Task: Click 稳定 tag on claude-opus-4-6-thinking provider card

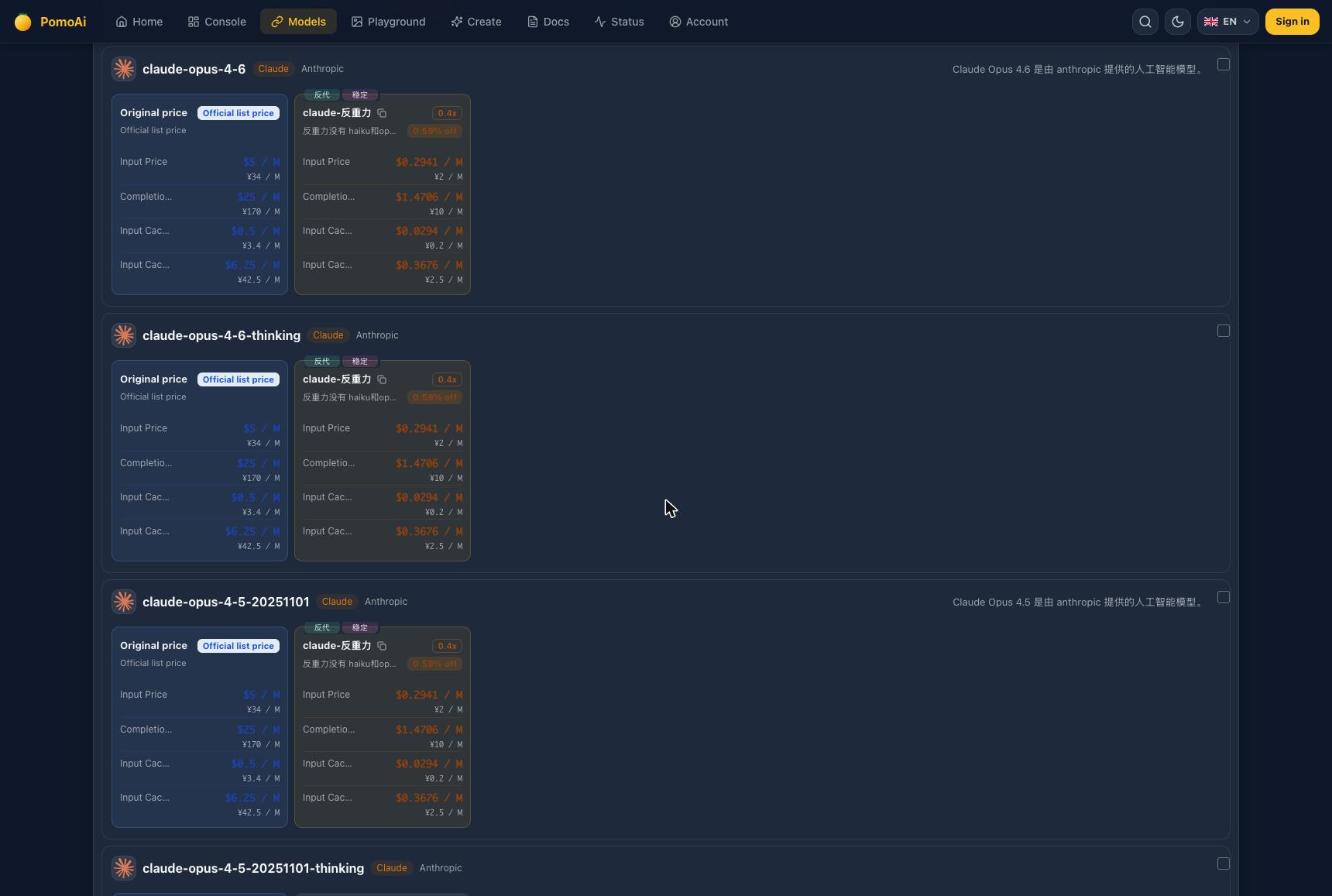Action: [x=359, y=361]
